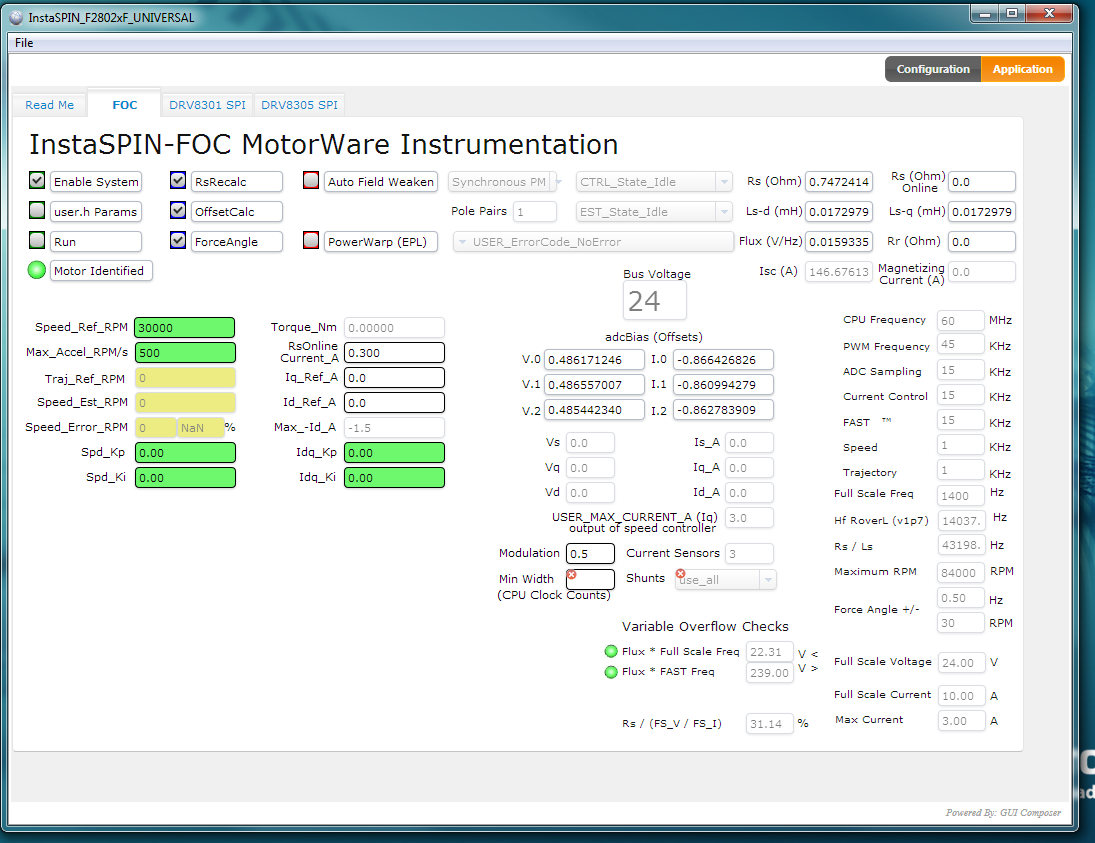
Task: Click the V.1 adcBias offset field
Action: 594,385
